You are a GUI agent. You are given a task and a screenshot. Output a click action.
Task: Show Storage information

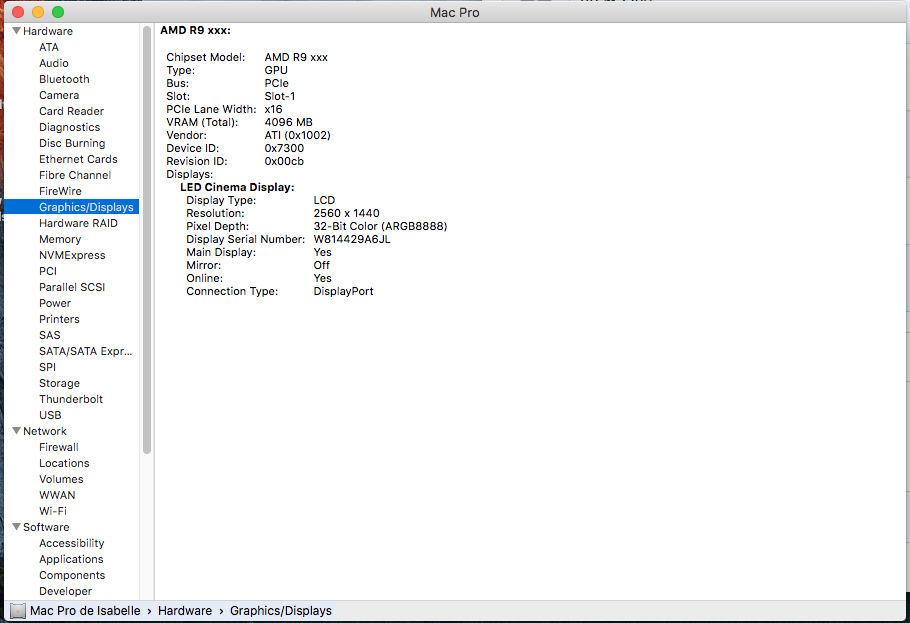pos(59,383)
